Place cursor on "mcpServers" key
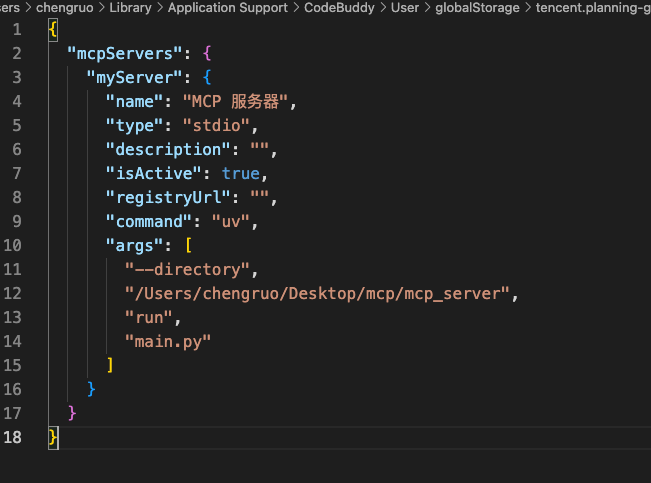Viewport: 651px width, 483px height. [x=125, y=54]
